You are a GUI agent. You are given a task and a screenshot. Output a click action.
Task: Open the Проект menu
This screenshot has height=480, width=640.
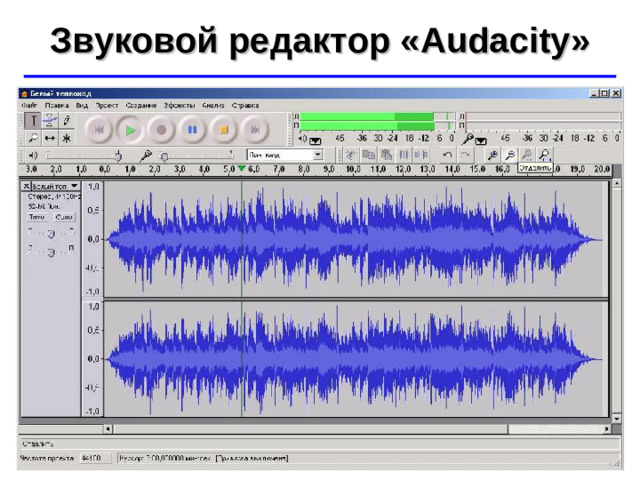[107, 105]
